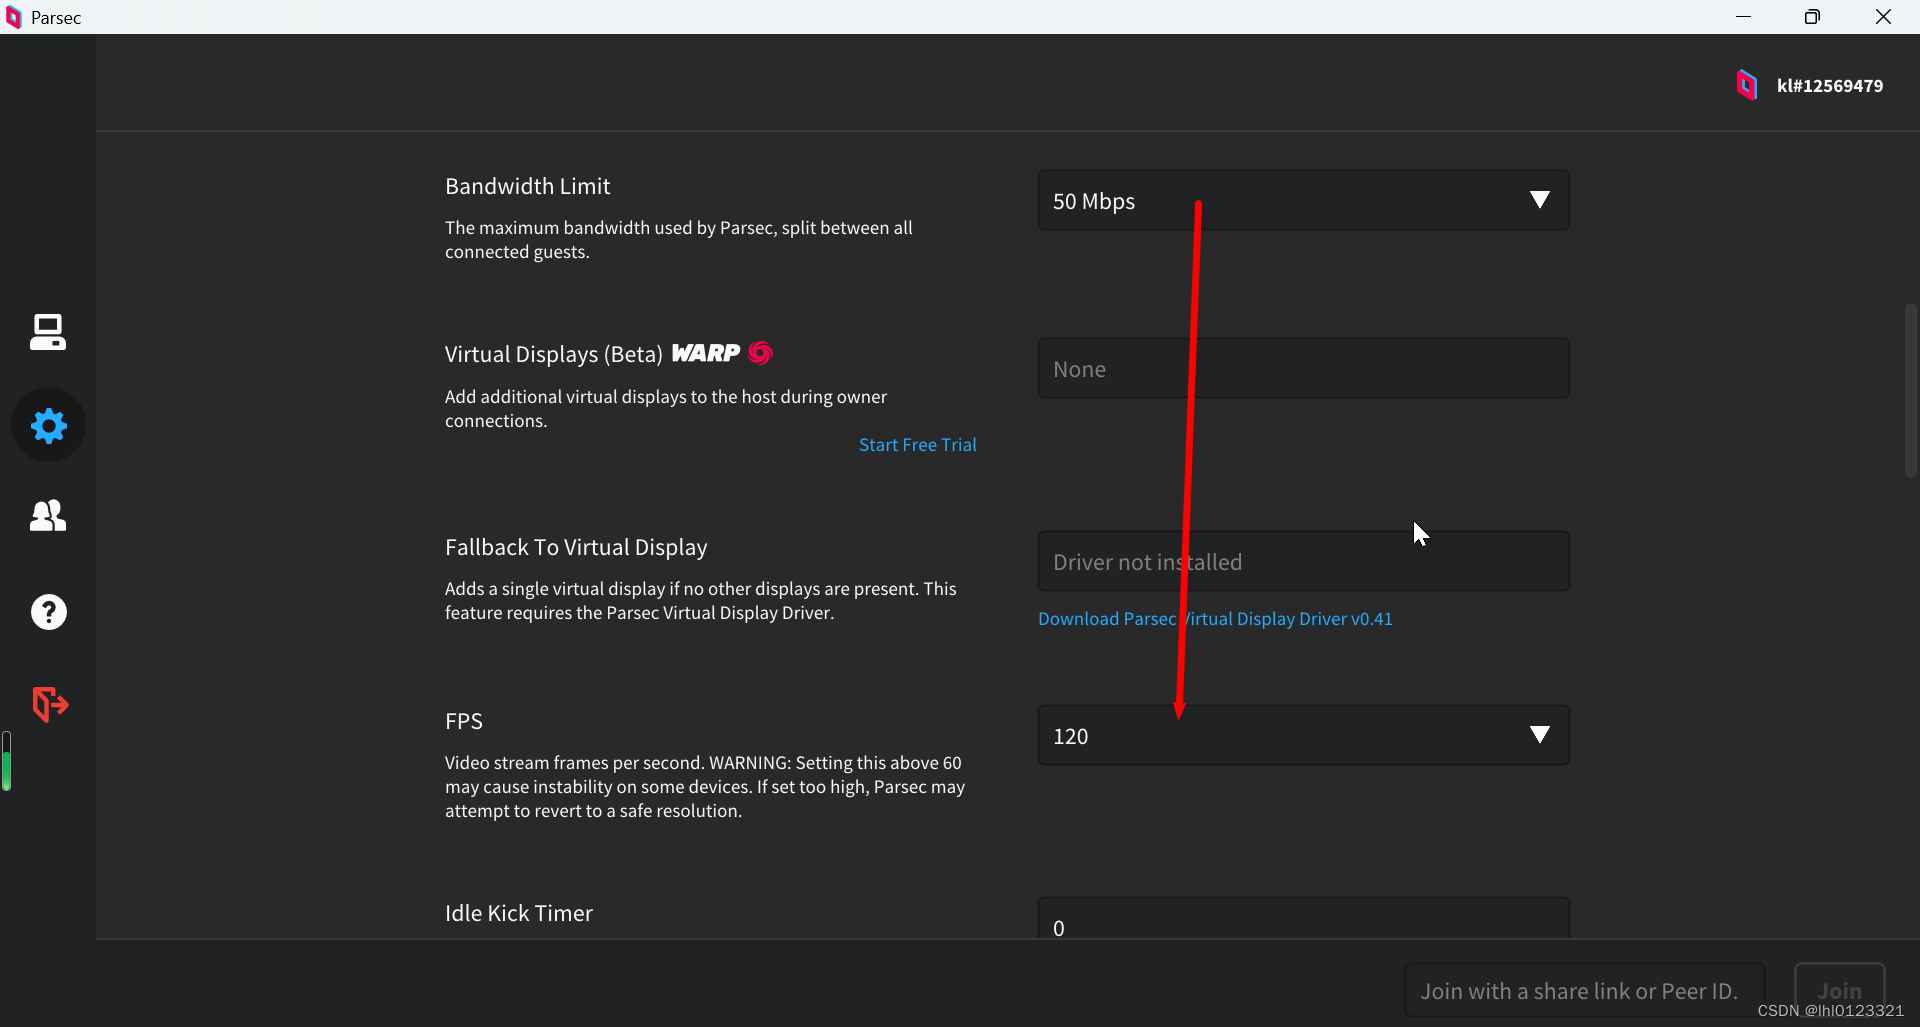Viewport: 1920px width, 1027px height.
Task: Open Friends icon in sidebar
Action: tap(48, 516)
